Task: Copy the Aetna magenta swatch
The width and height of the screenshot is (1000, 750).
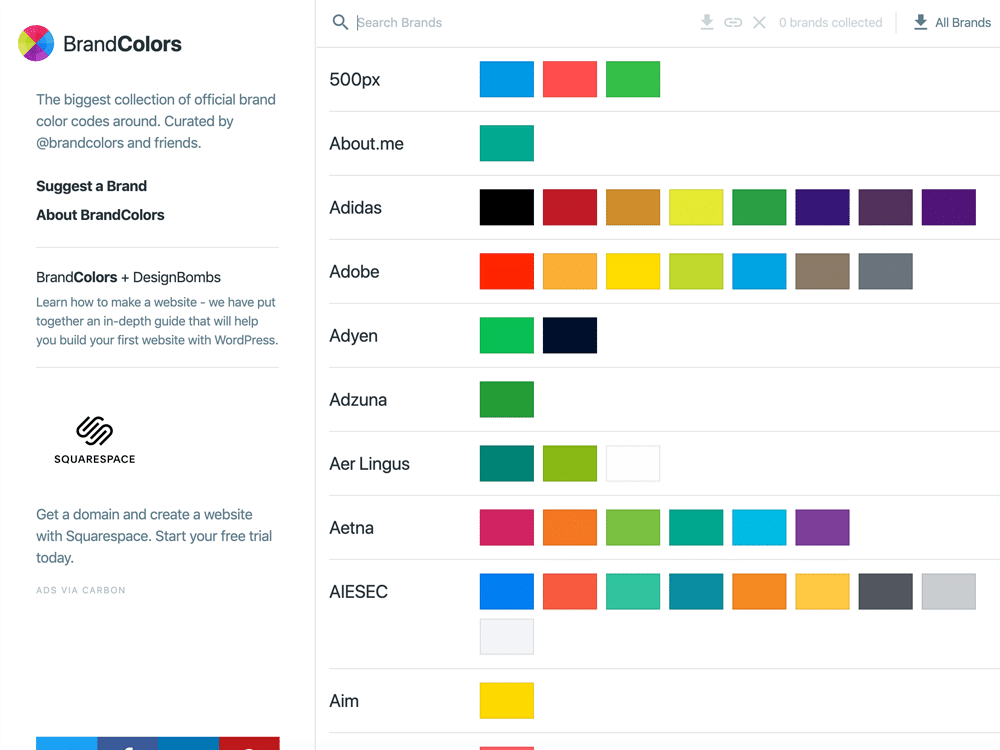Action: point(507,527)
